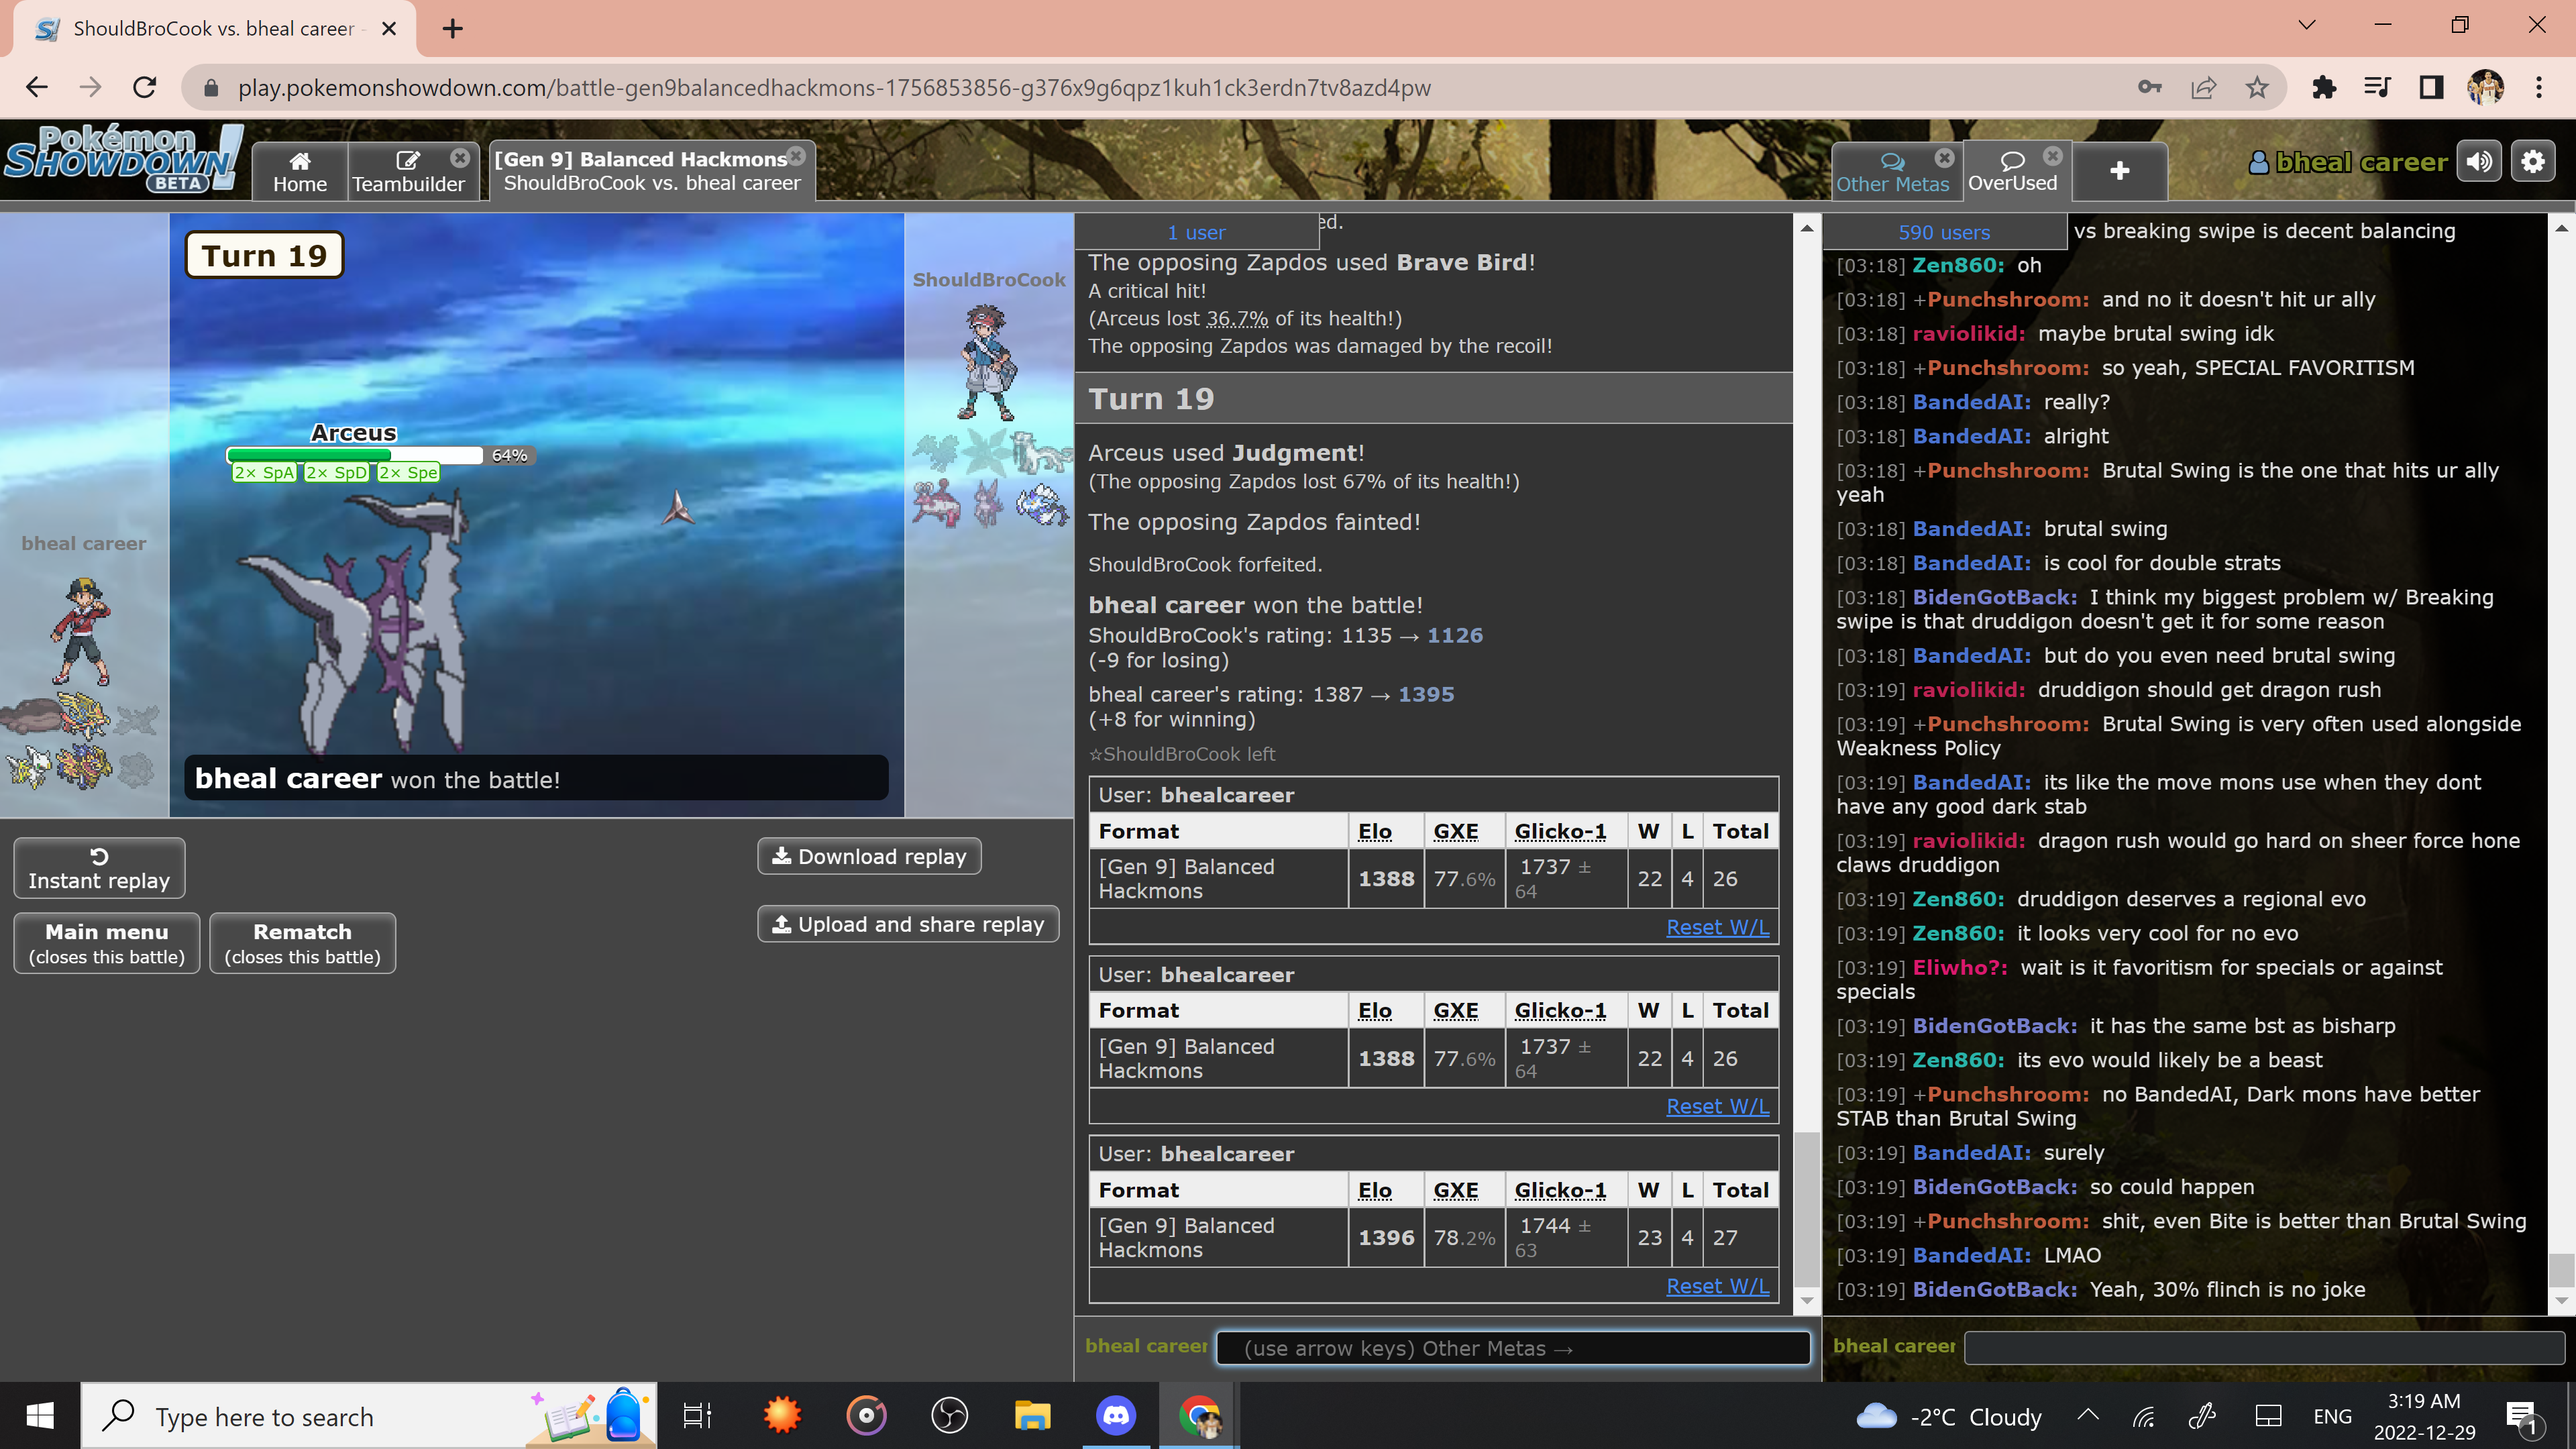Open the options gear menu
The width and height of the screenshot is (2576, 1449).
click(2532, 161)
